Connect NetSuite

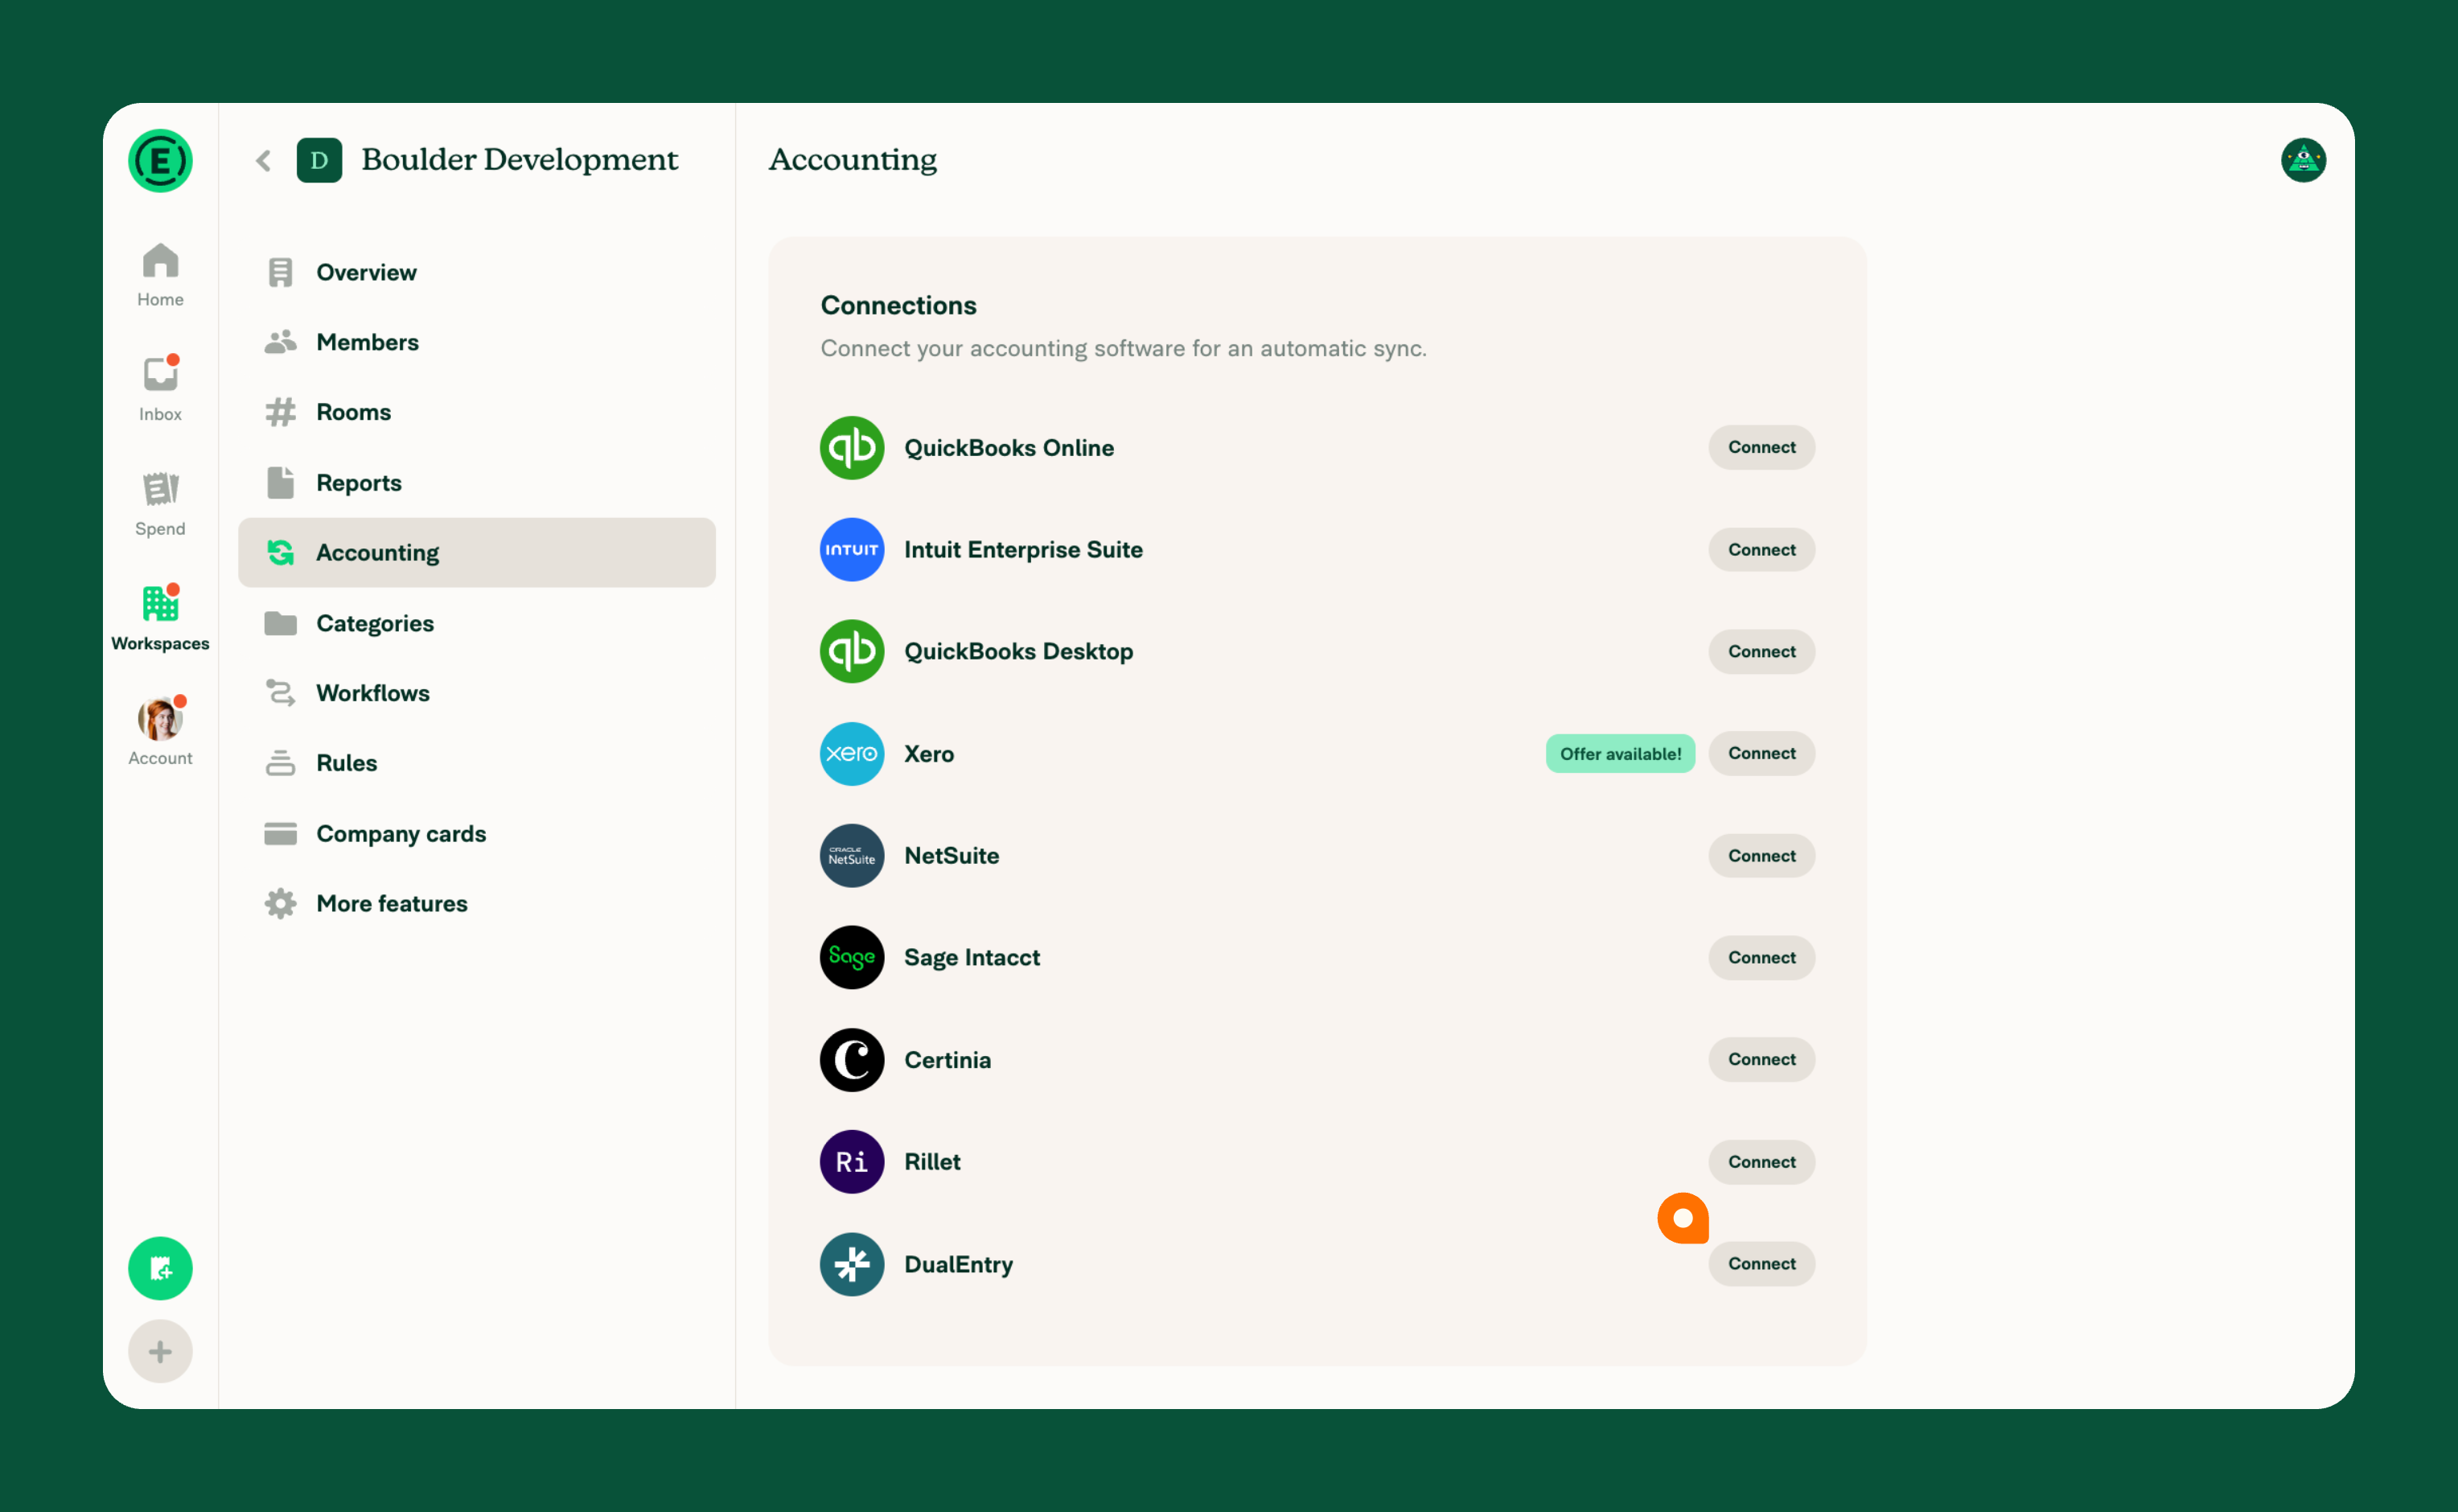[x=1761, y=855]
